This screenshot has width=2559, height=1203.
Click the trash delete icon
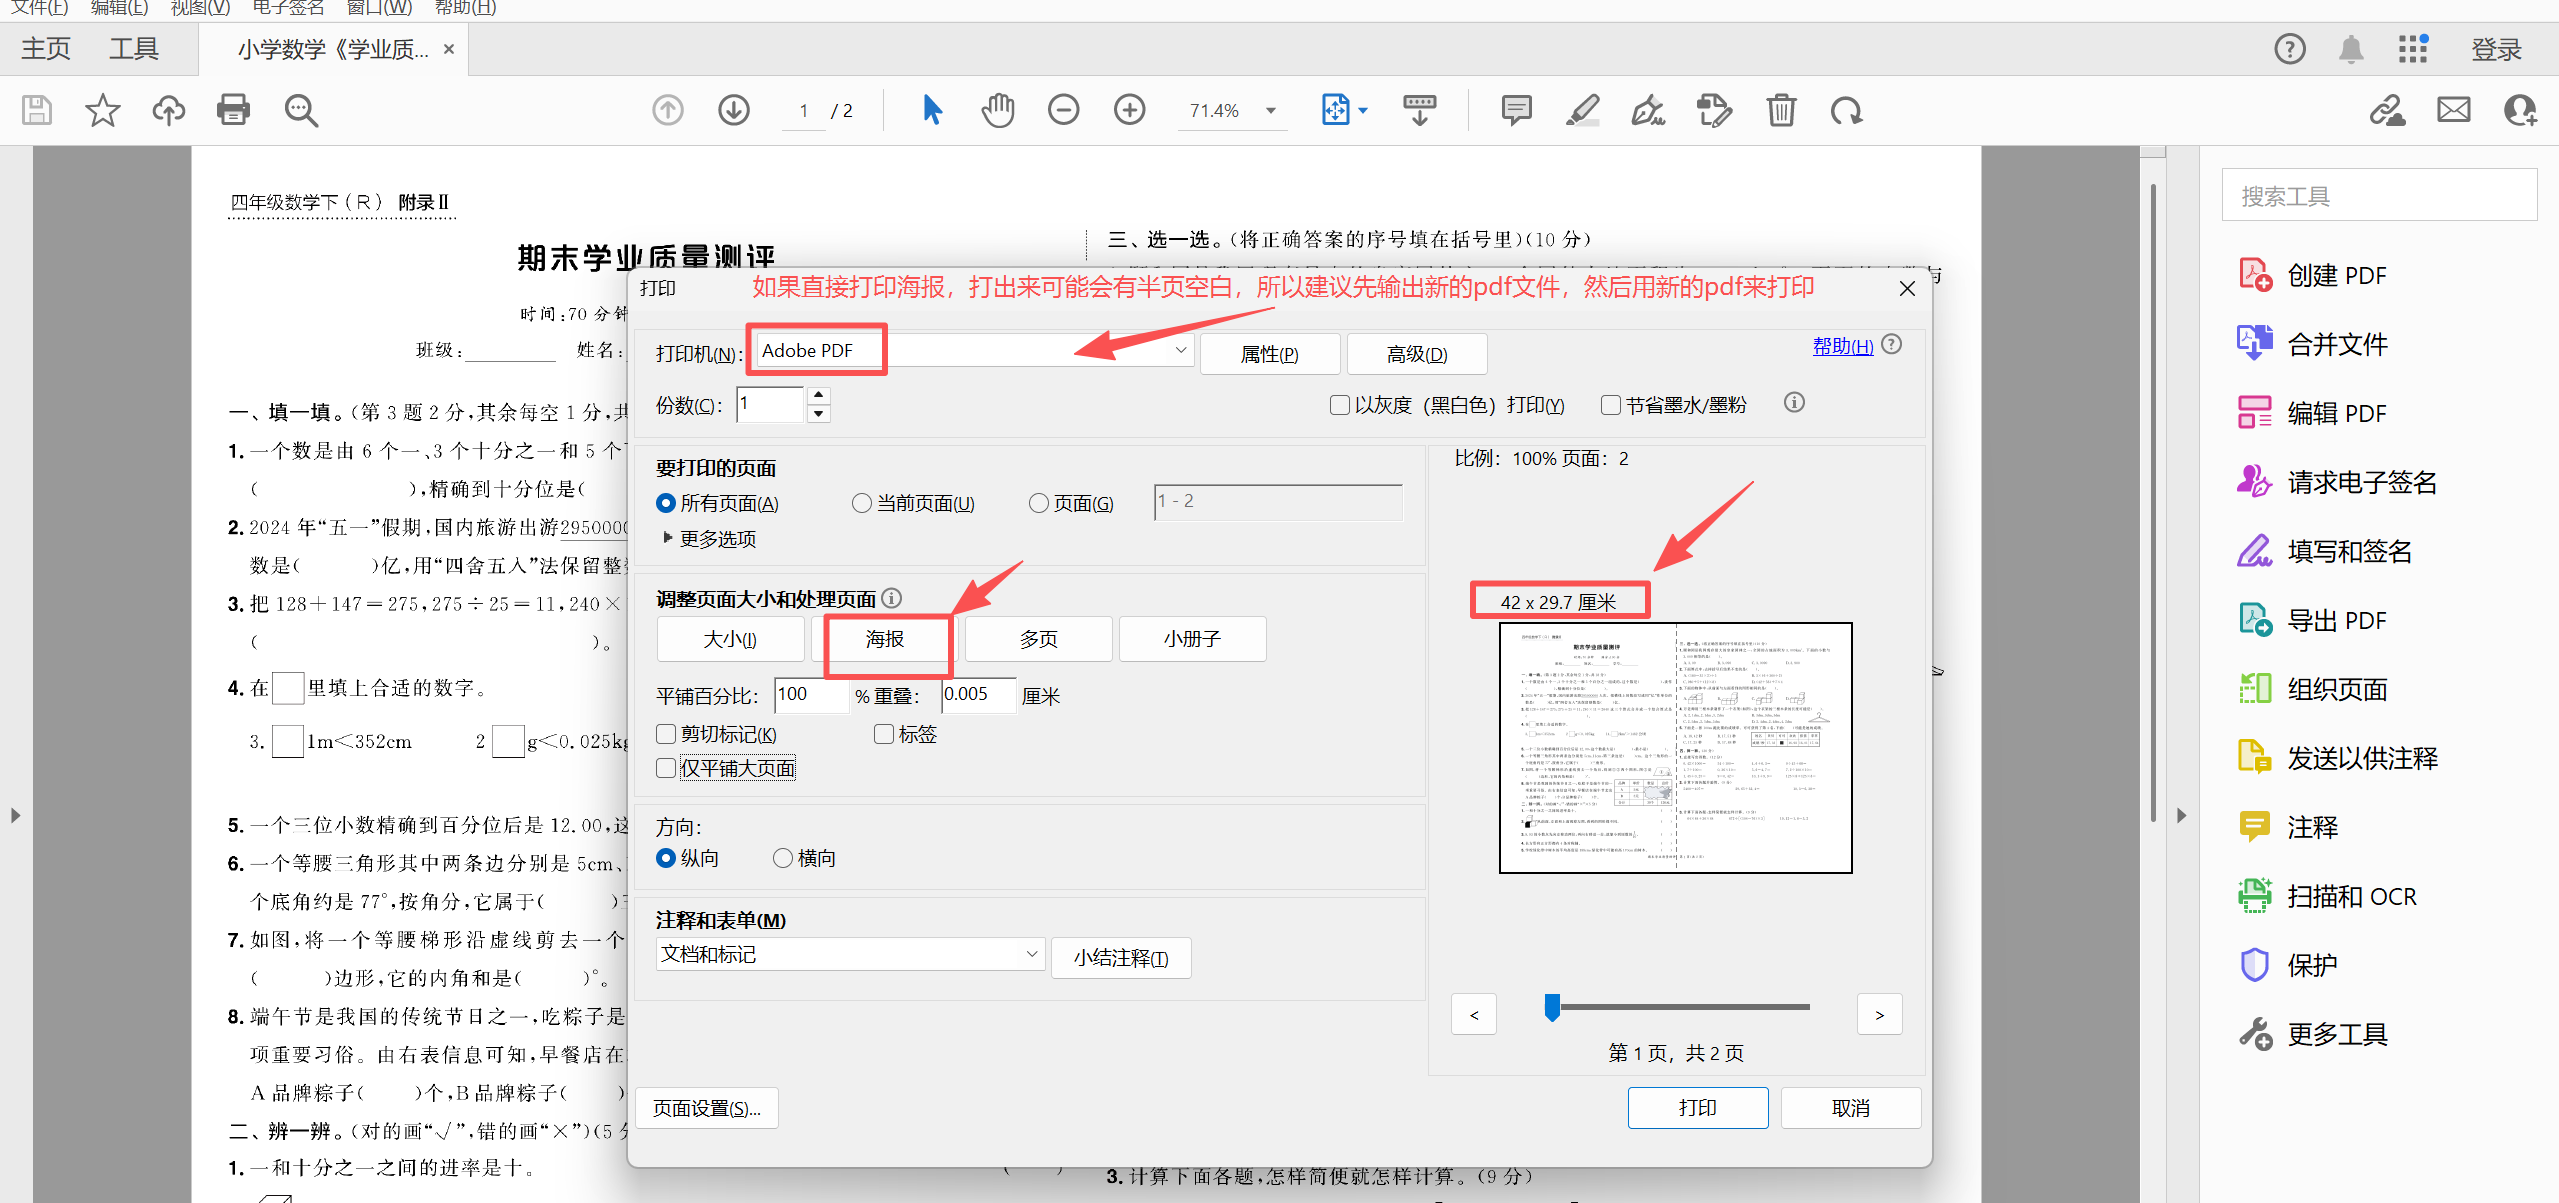(1781, 110)
